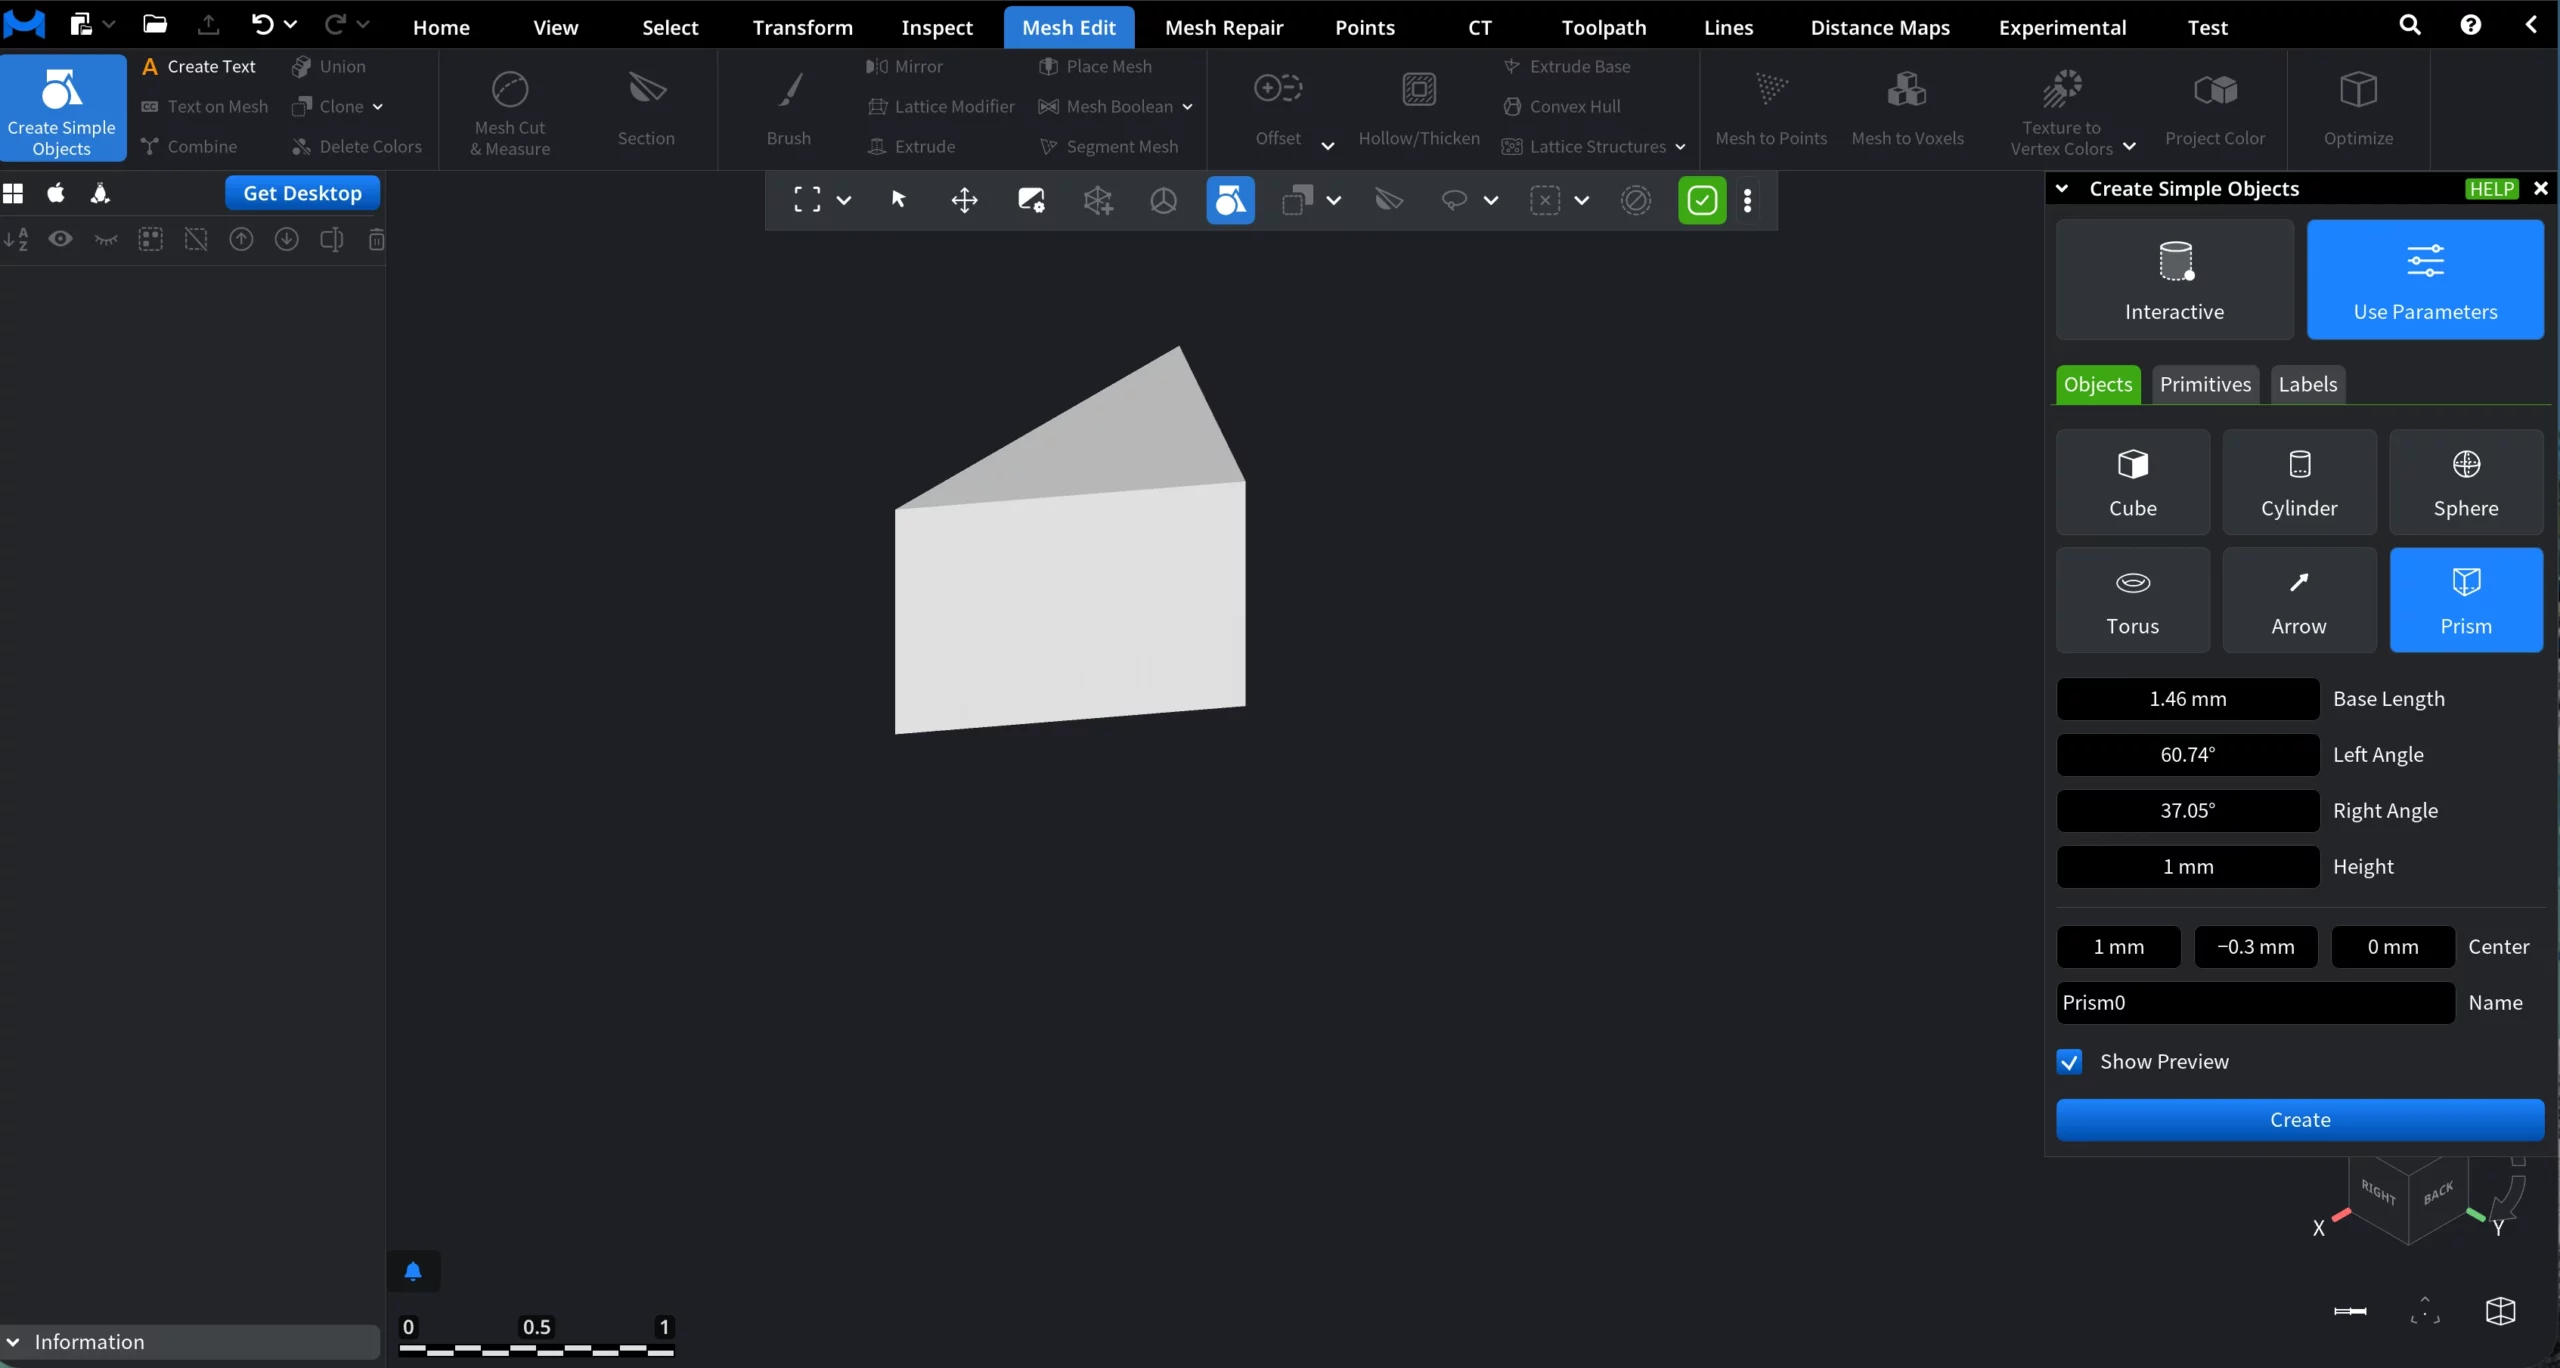Open the Primitives tab in the panel
This screenshot has width=2560, height=1368.
click(x=2206, y=384)
